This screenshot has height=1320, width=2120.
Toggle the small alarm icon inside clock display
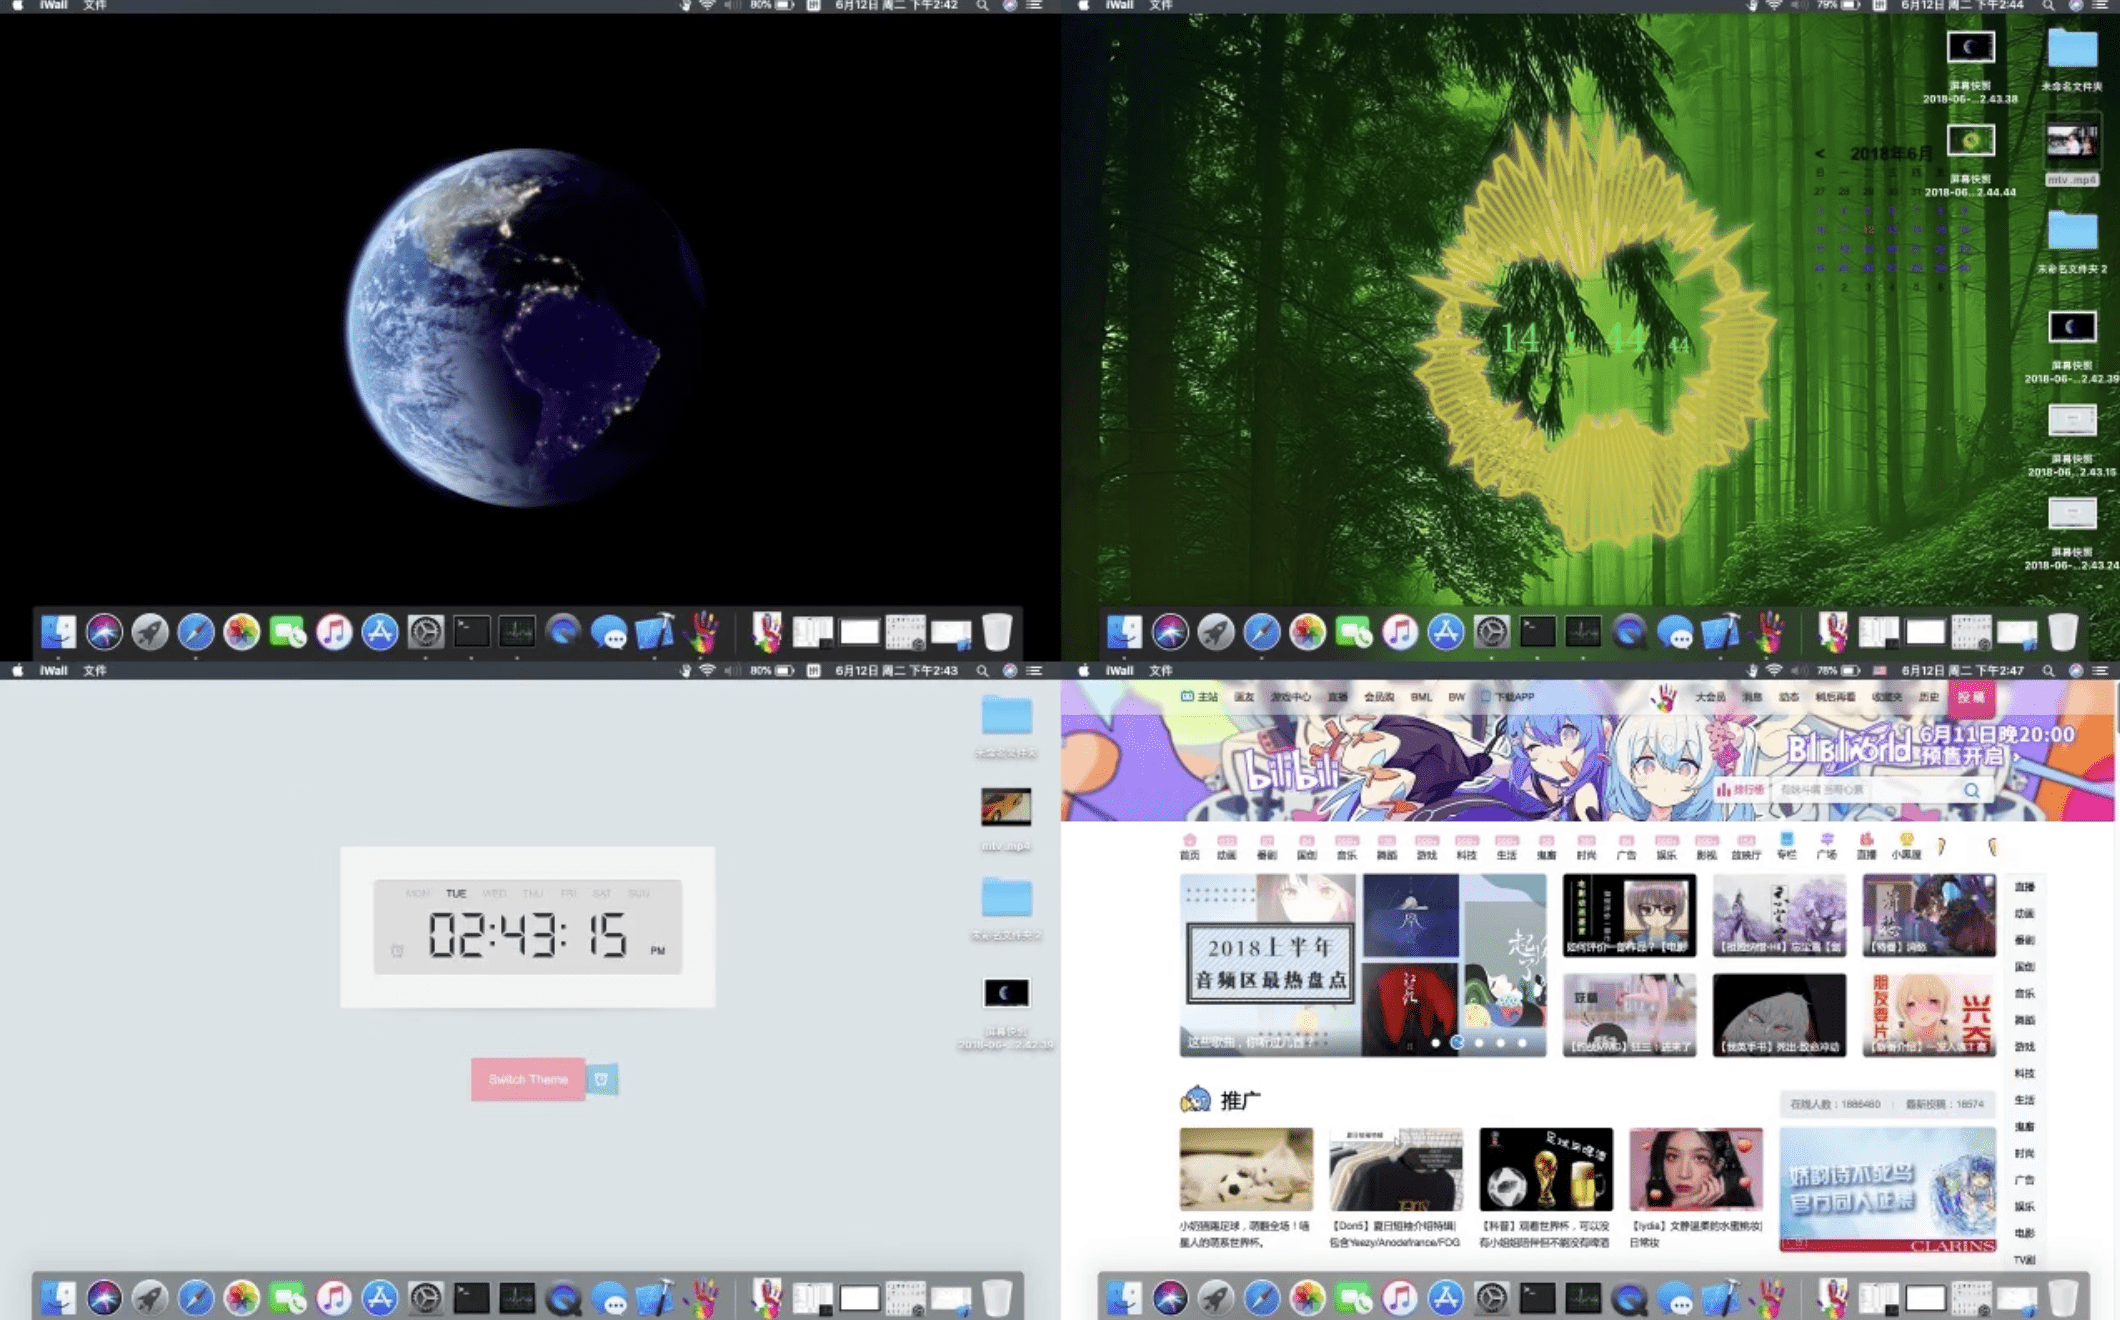pyautogui.click(x=397, y=951)
